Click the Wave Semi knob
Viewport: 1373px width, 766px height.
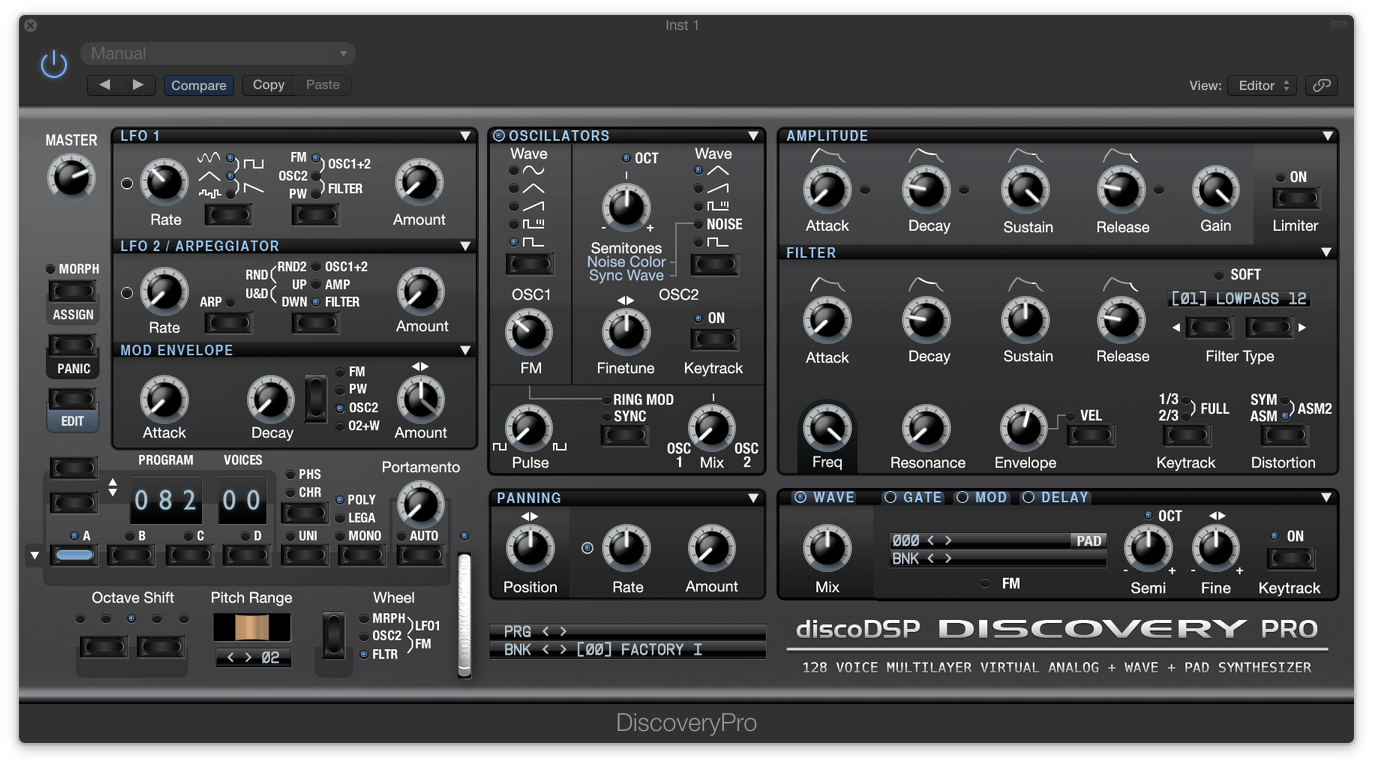(1148, 548)
